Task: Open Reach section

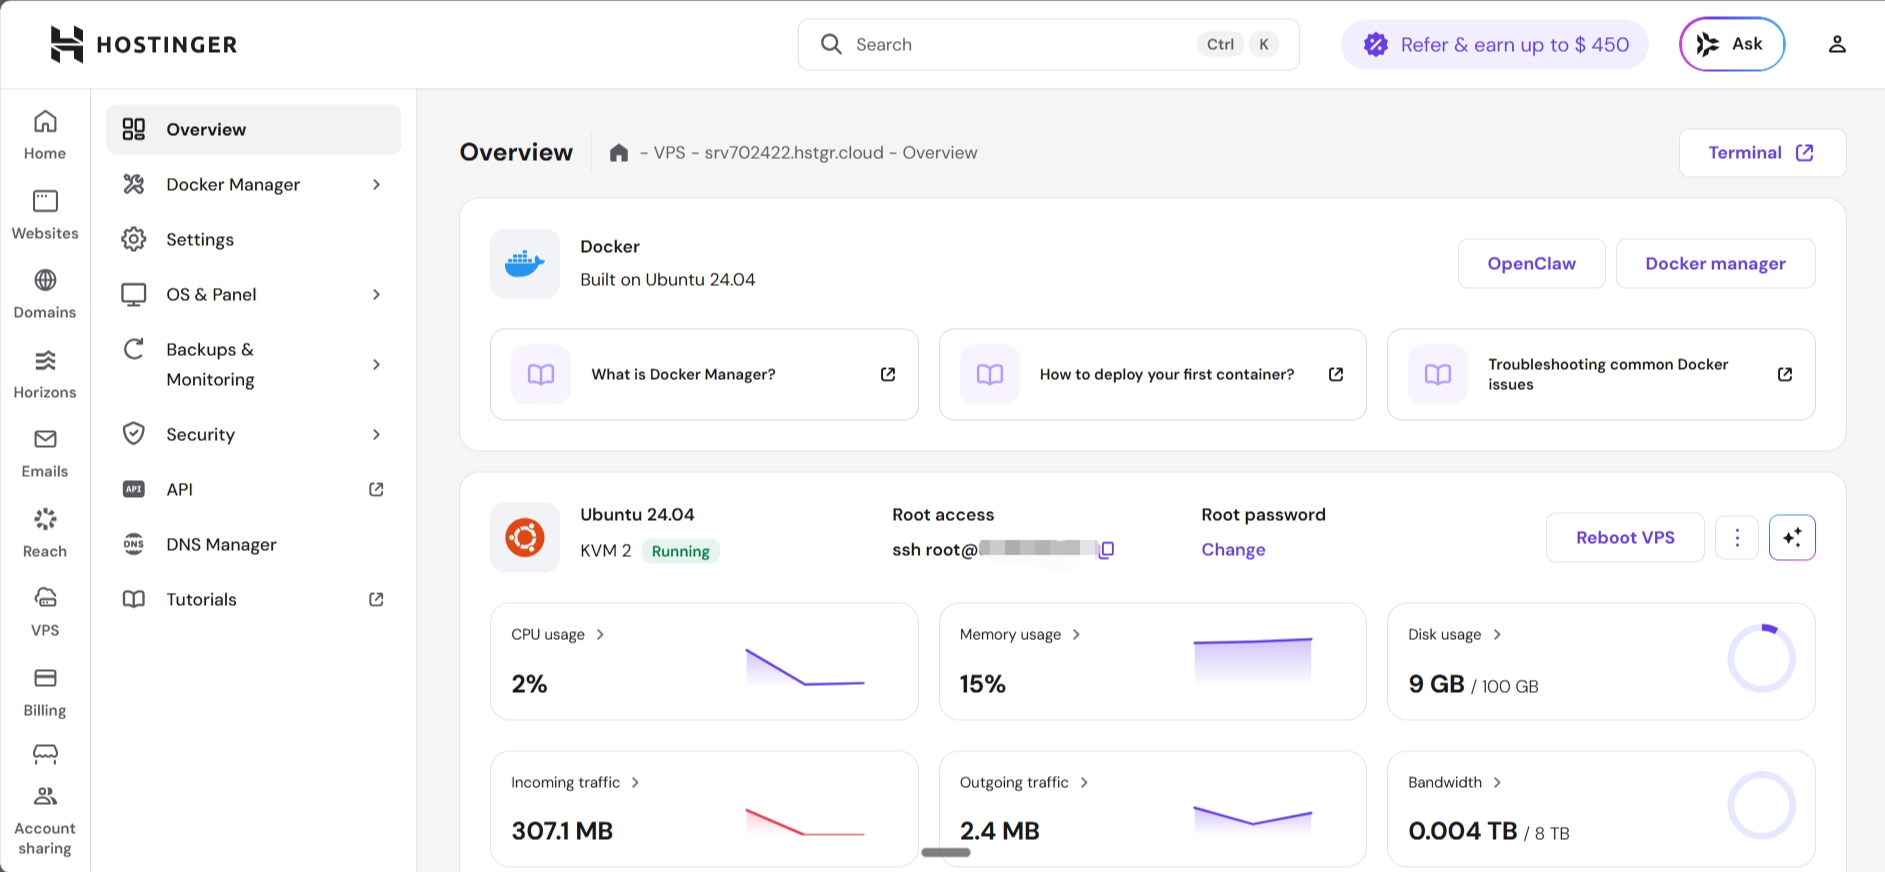Action: (45, 533)
